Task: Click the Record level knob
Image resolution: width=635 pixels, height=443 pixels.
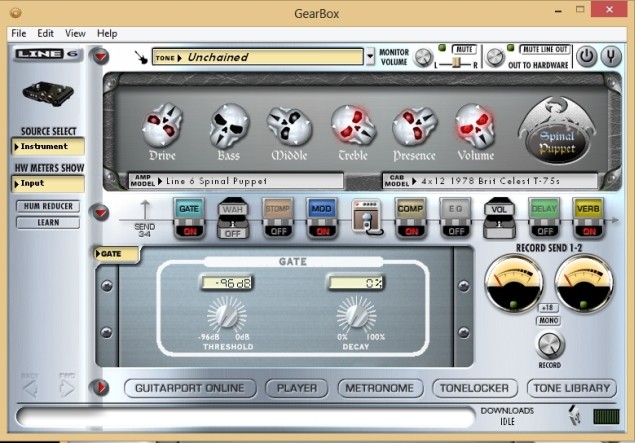Action: (x=550, y=345)
